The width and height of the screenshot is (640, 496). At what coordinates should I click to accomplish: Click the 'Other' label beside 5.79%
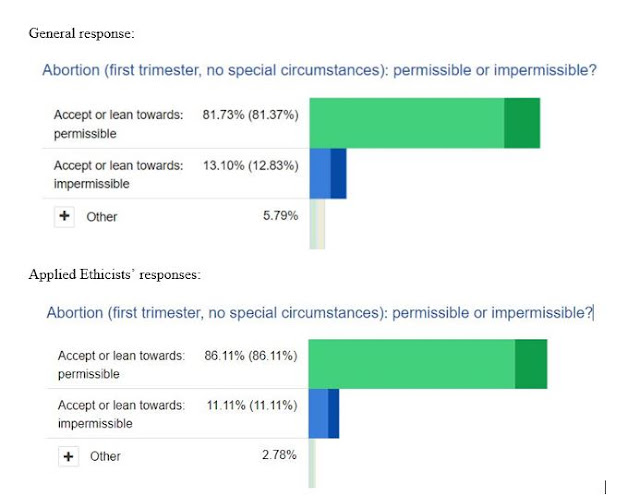pos(101,216)
